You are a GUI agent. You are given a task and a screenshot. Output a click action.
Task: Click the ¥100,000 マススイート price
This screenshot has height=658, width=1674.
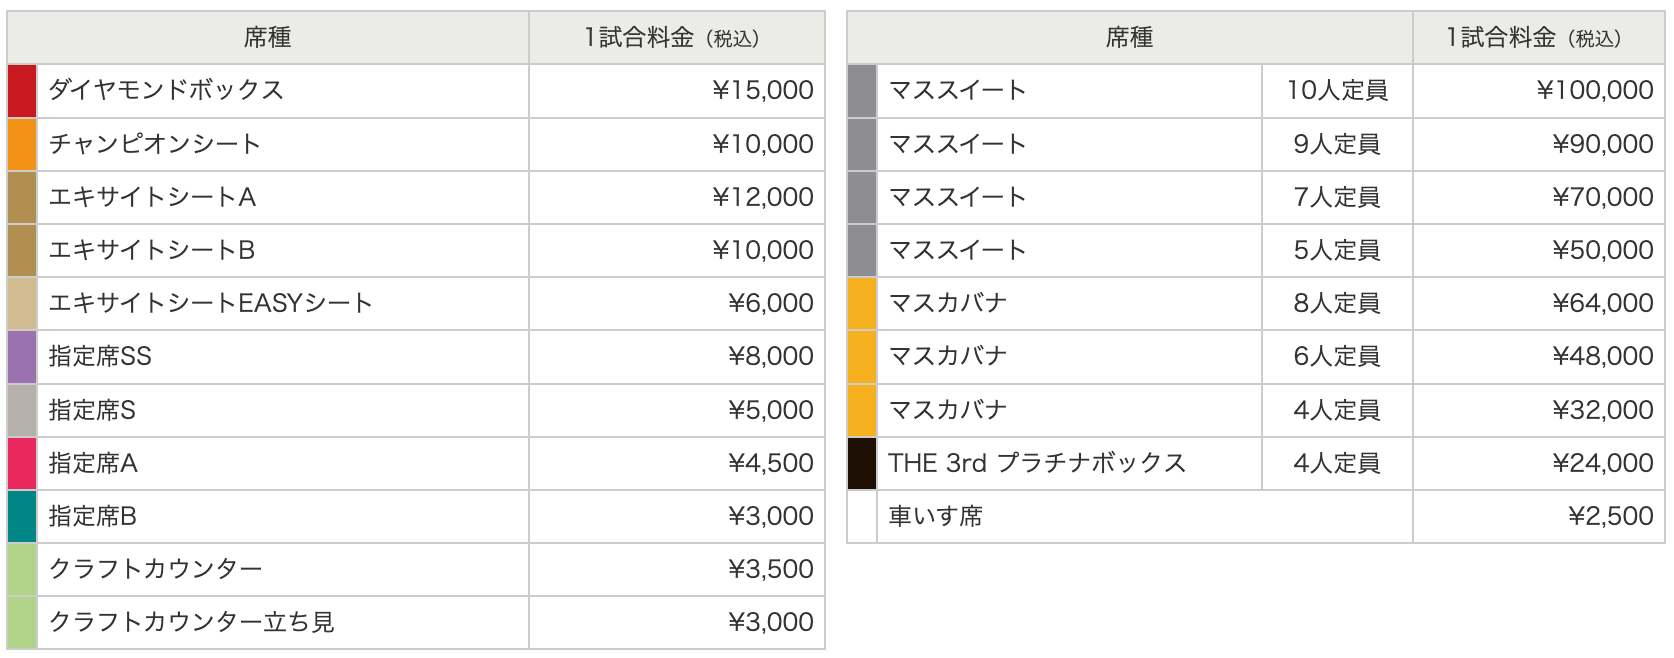coord(1595,91)
